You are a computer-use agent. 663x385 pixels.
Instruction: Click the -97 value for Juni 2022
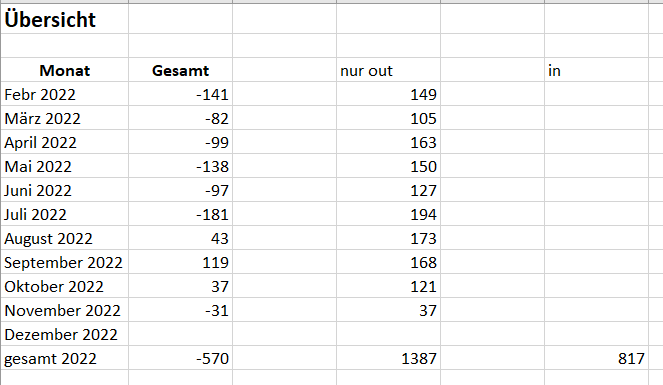point(181,191)
